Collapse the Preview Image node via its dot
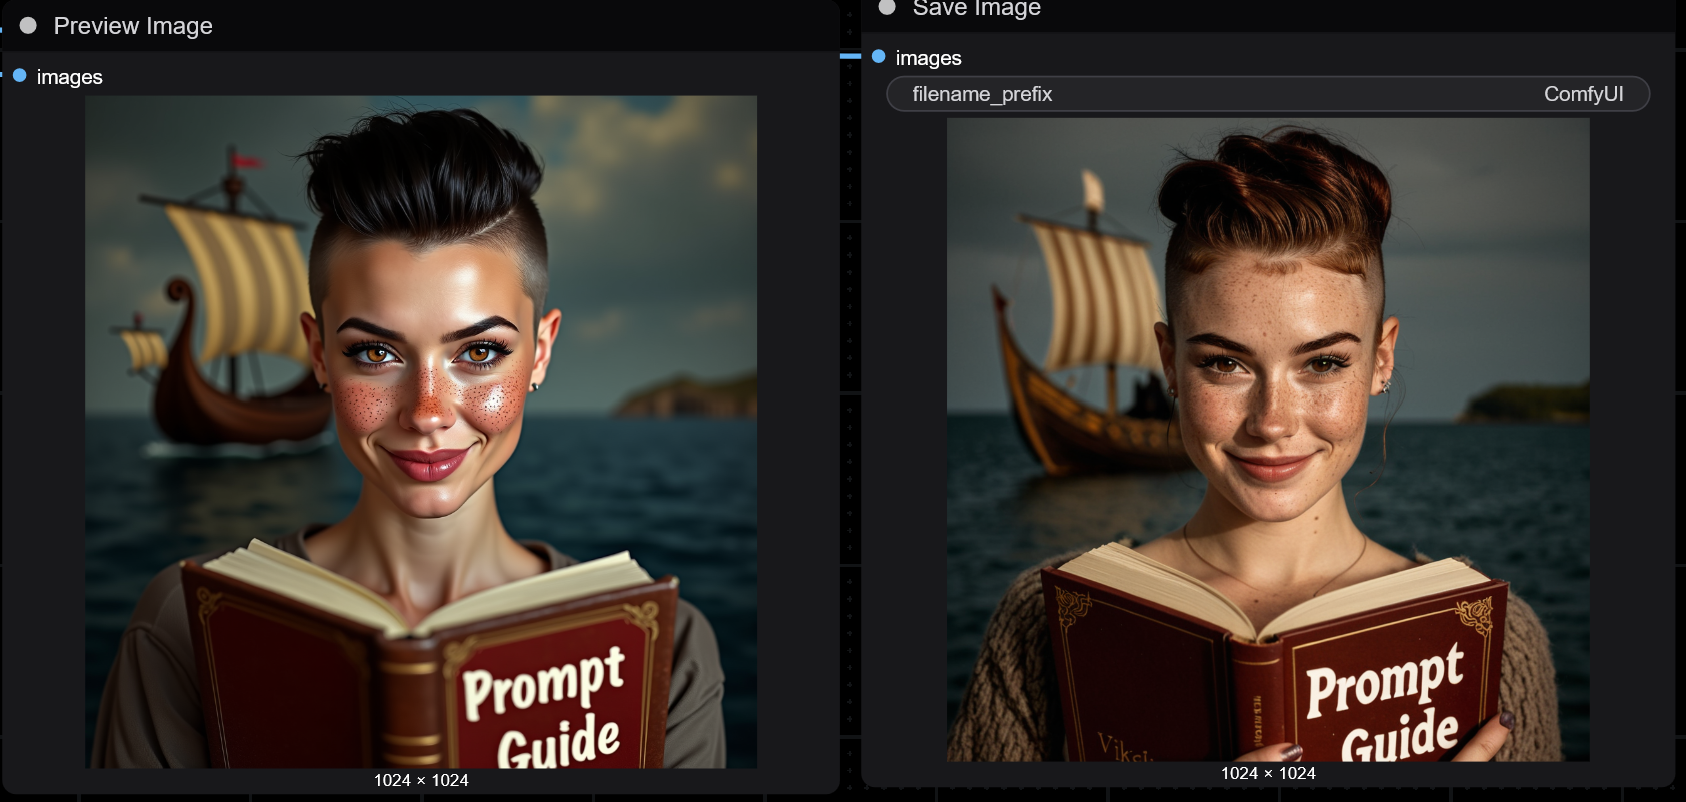Image resolution: width=1686 pixels, height=802 pixels. pyautogui.click(x=28, y=26)
